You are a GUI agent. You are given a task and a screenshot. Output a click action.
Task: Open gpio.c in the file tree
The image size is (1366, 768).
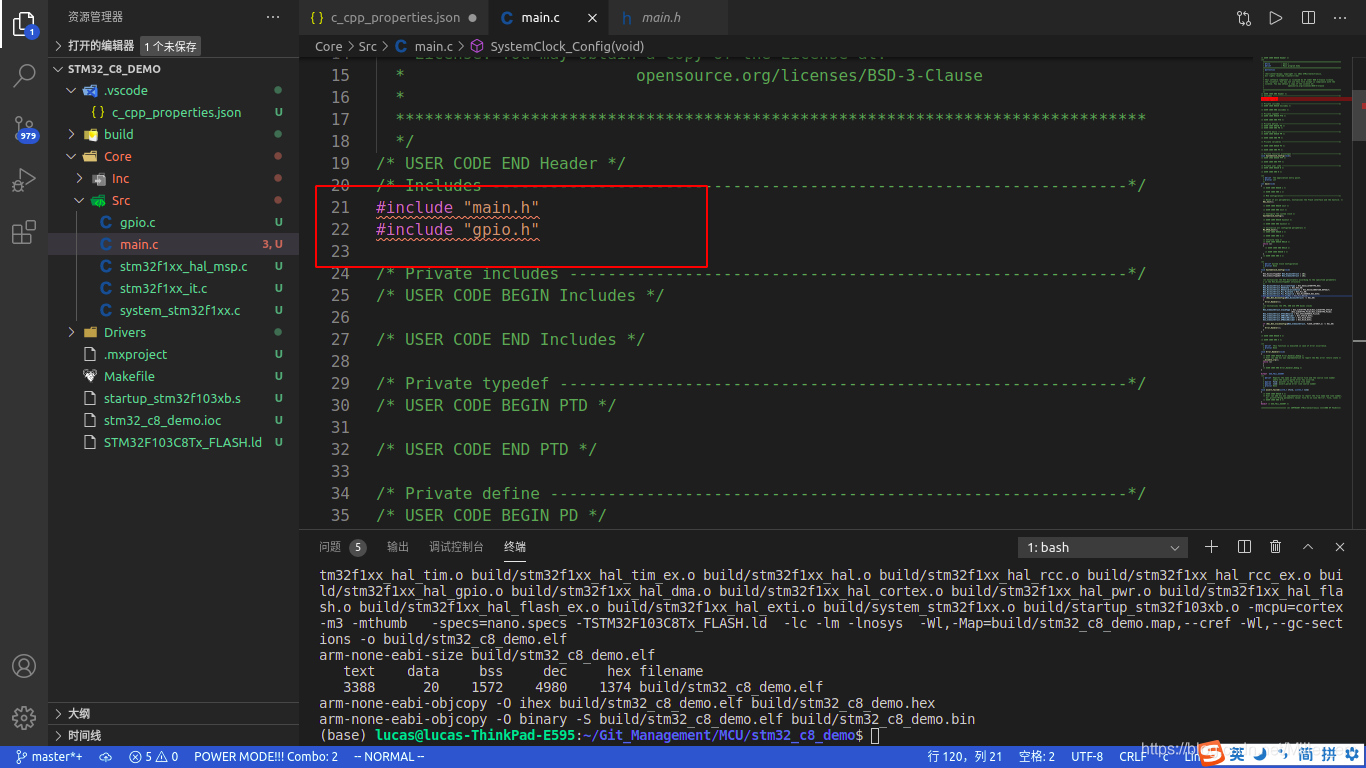(x=173, y=222)
